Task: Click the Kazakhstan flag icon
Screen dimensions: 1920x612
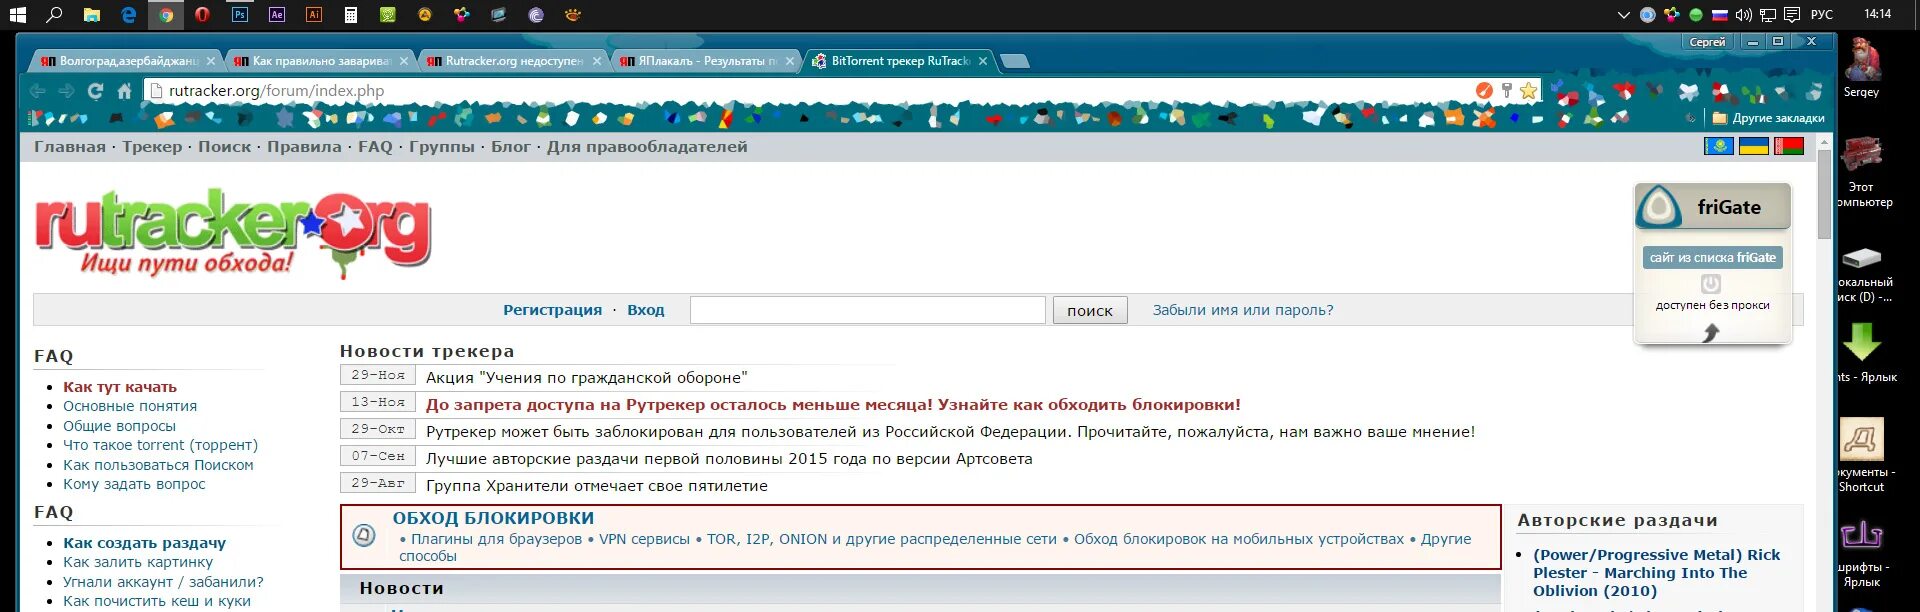Action: [1719, 147]
